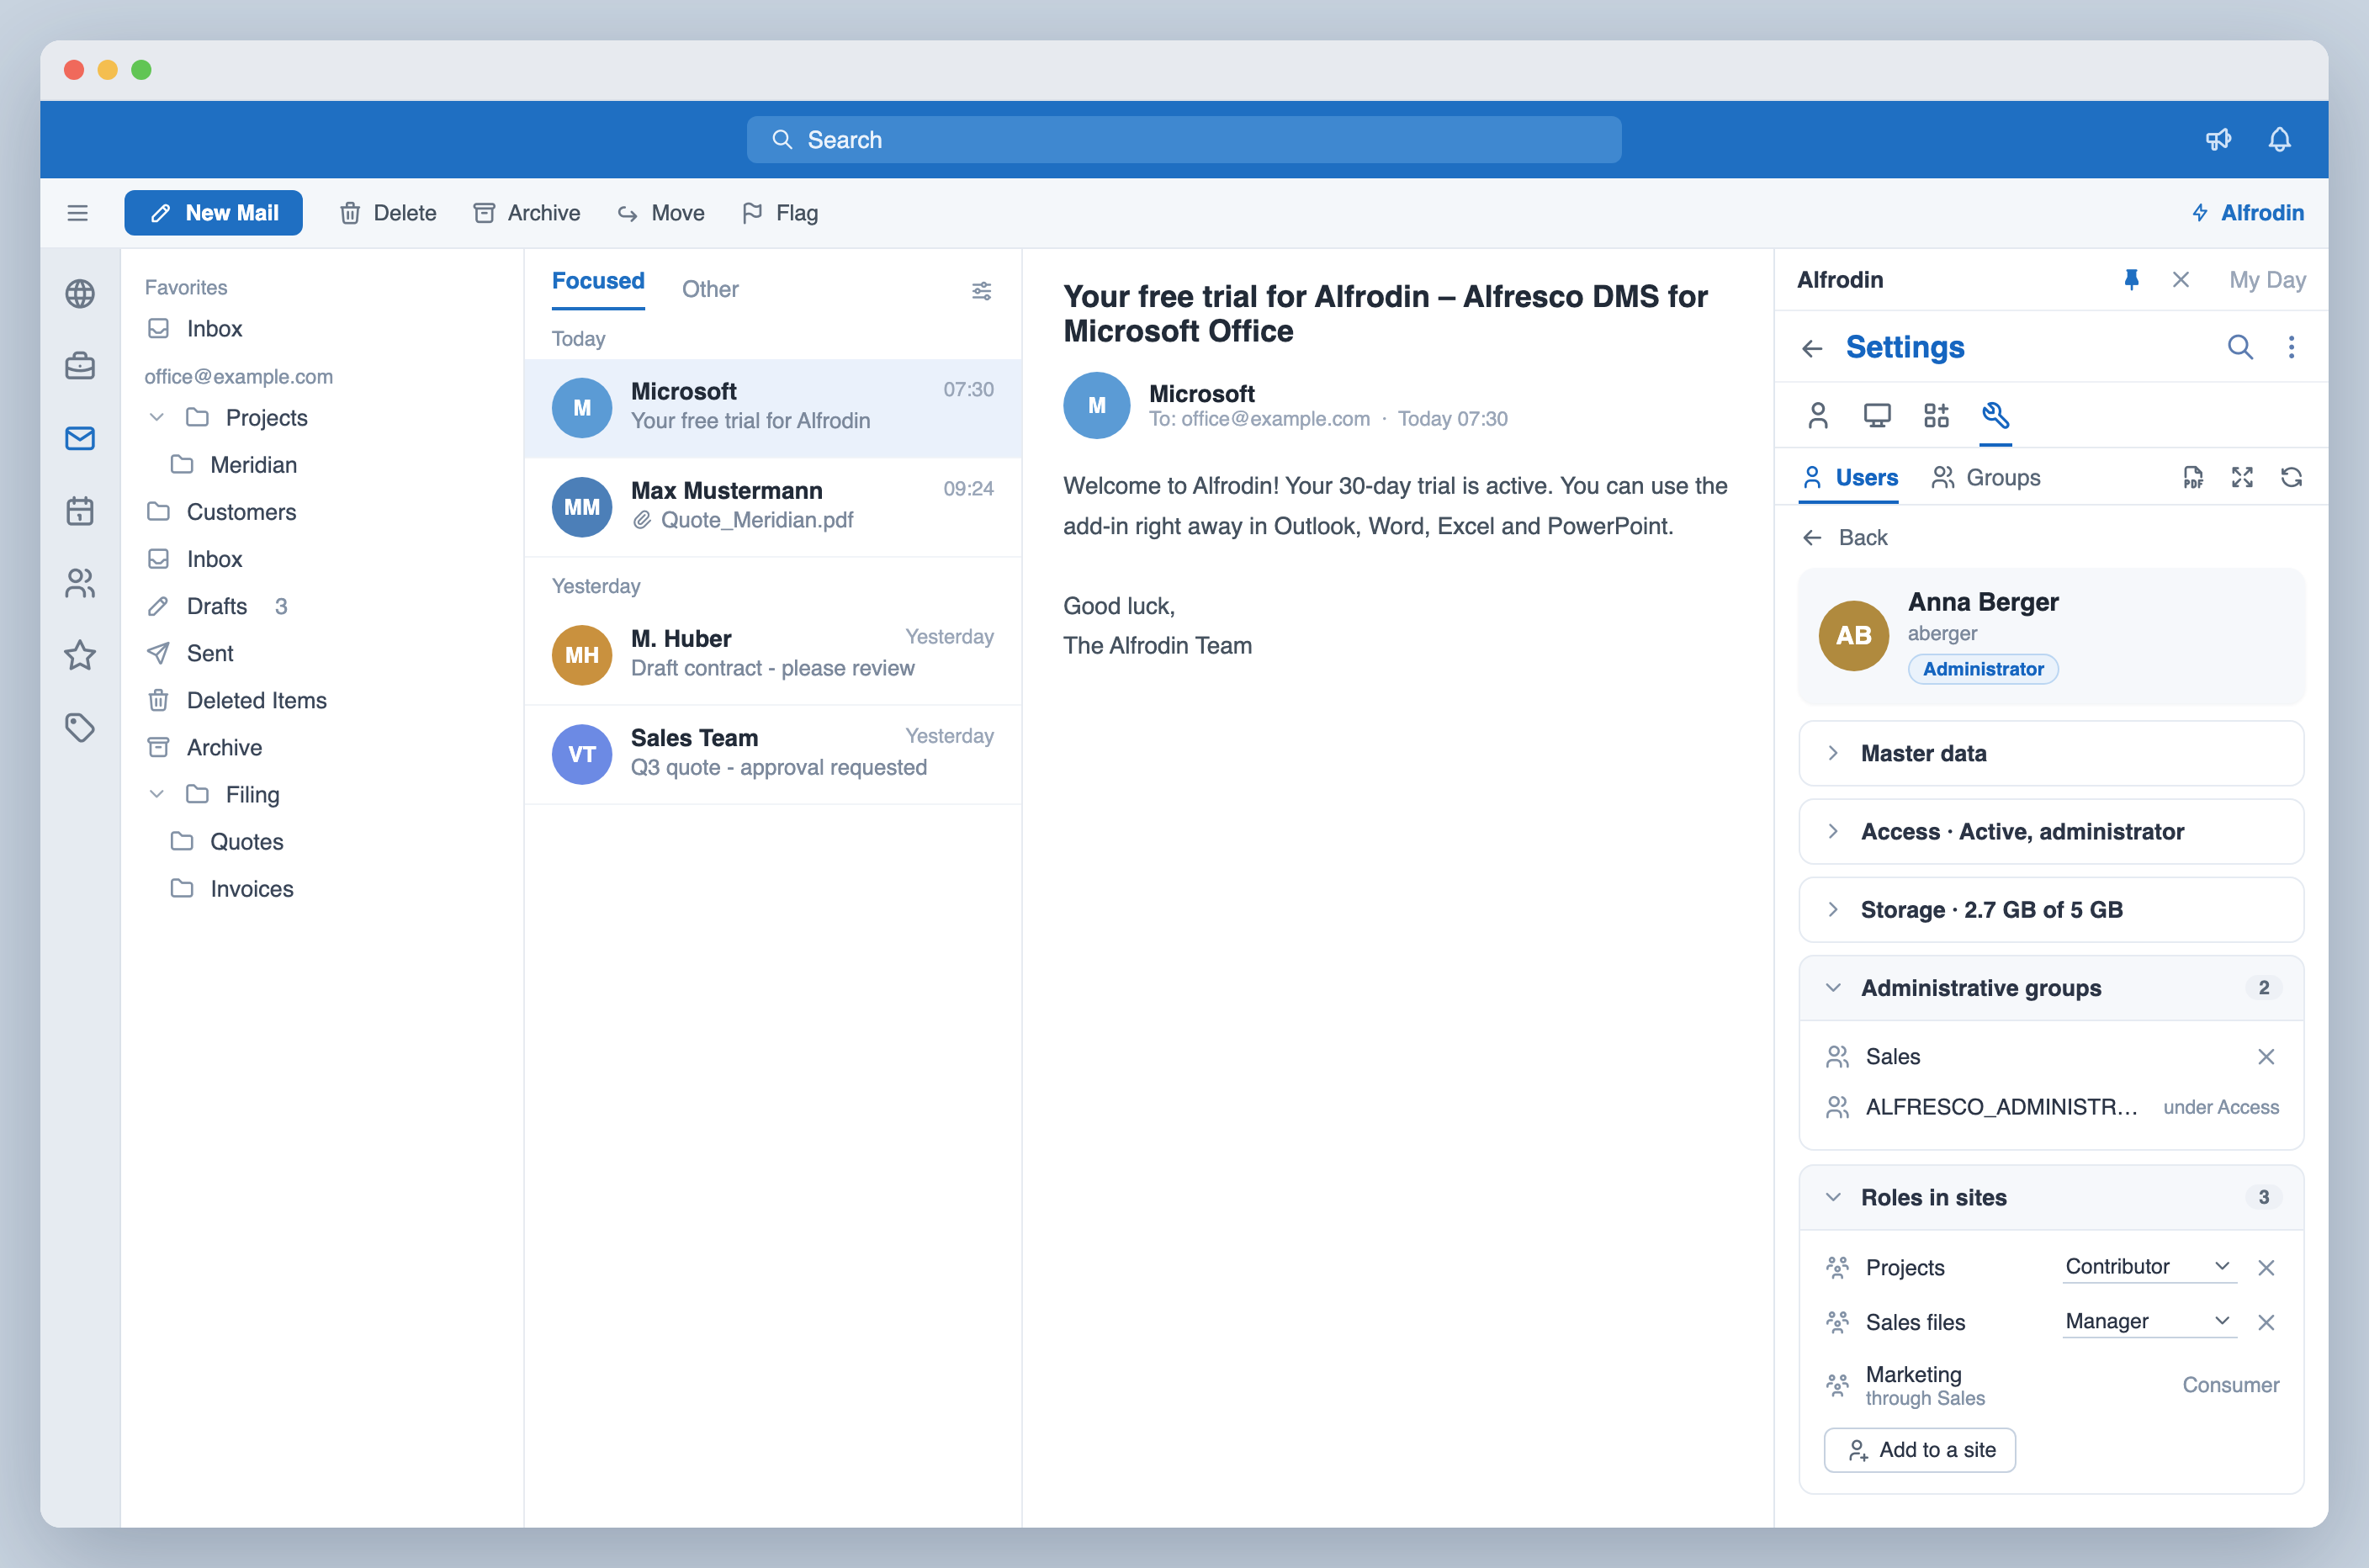Collapse the Projects folder
Screen dimensions: 2369x1568
[157, 417]
